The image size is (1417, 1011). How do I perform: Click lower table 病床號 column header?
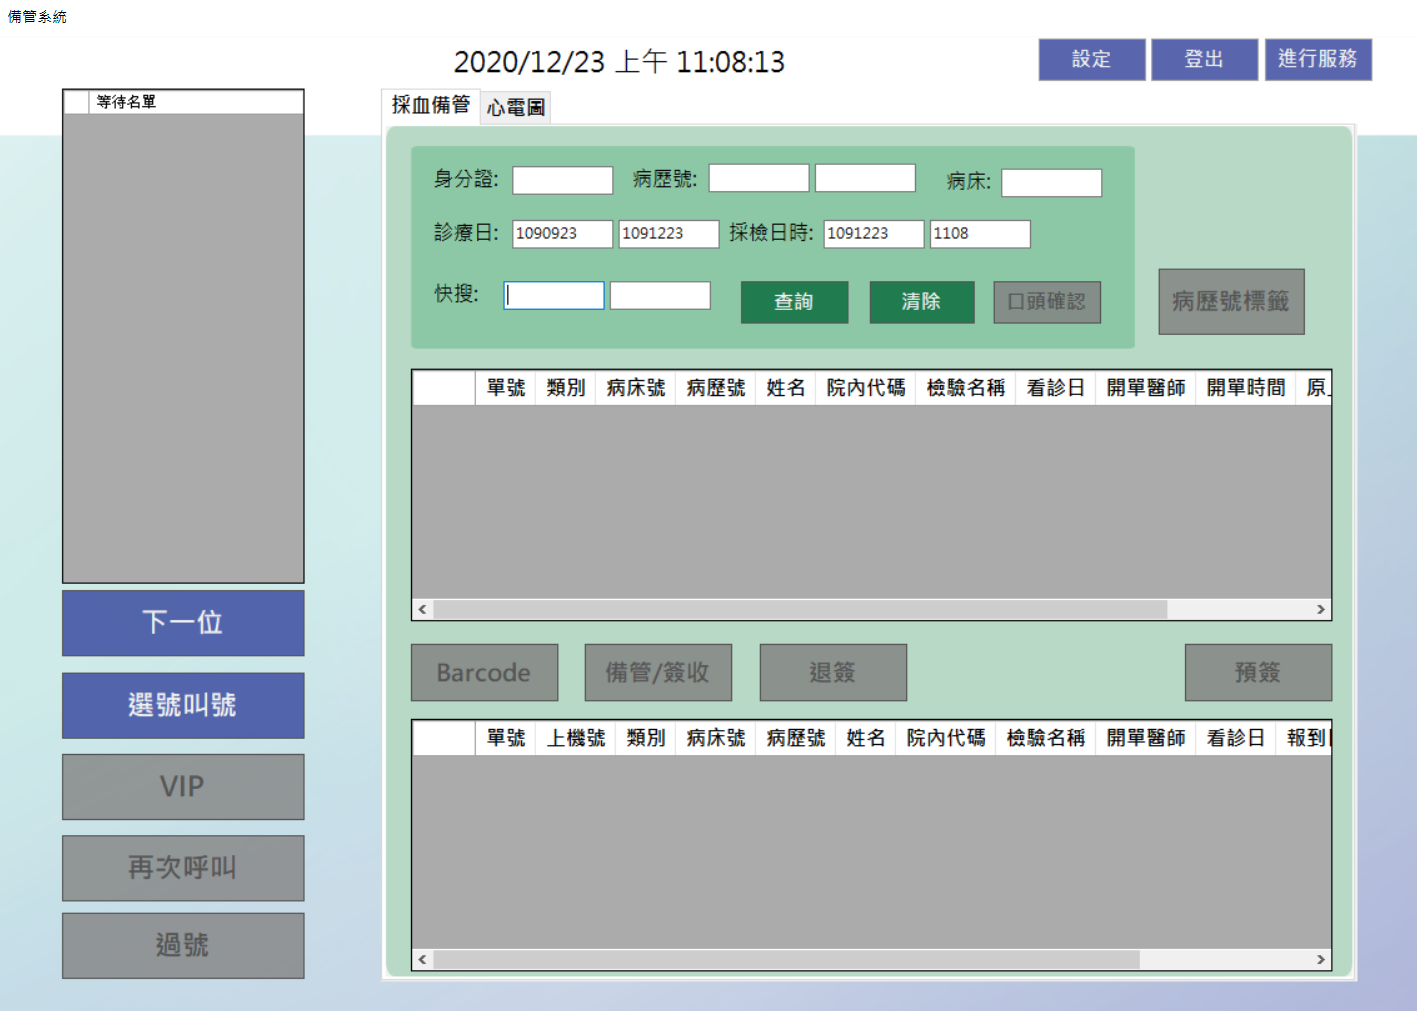(x=715, y=738)
